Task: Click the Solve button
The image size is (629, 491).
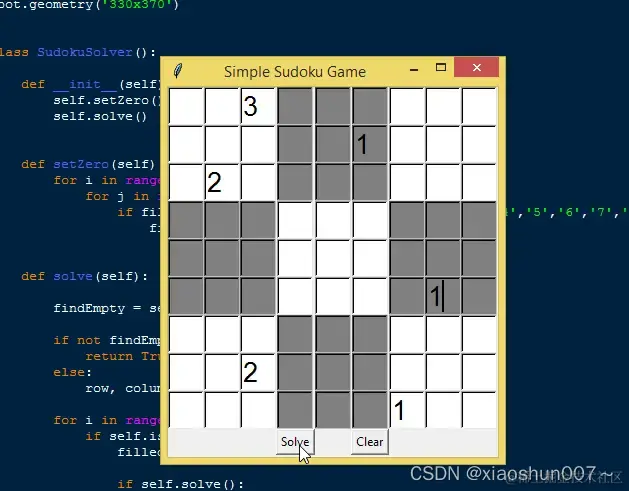Action: pos(295,442)
